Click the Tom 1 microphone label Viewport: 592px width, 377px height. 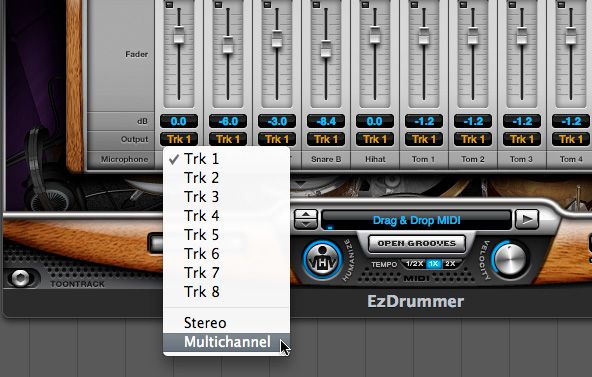click(423, 159)
